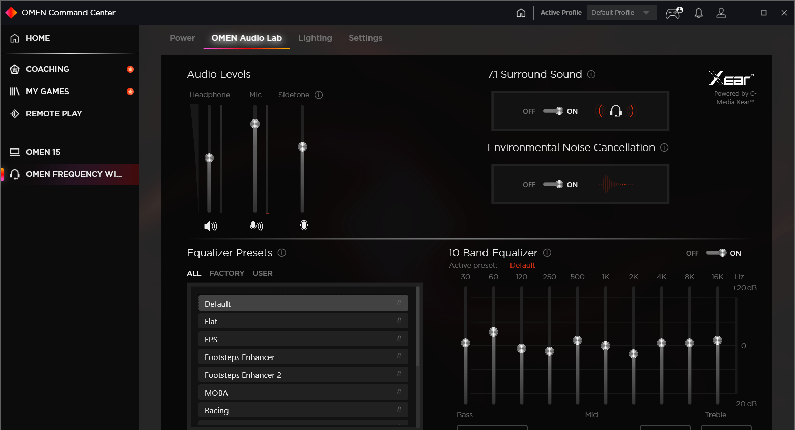Click the Mic level slider handle

pyautogui.click(x=255, y=124)
